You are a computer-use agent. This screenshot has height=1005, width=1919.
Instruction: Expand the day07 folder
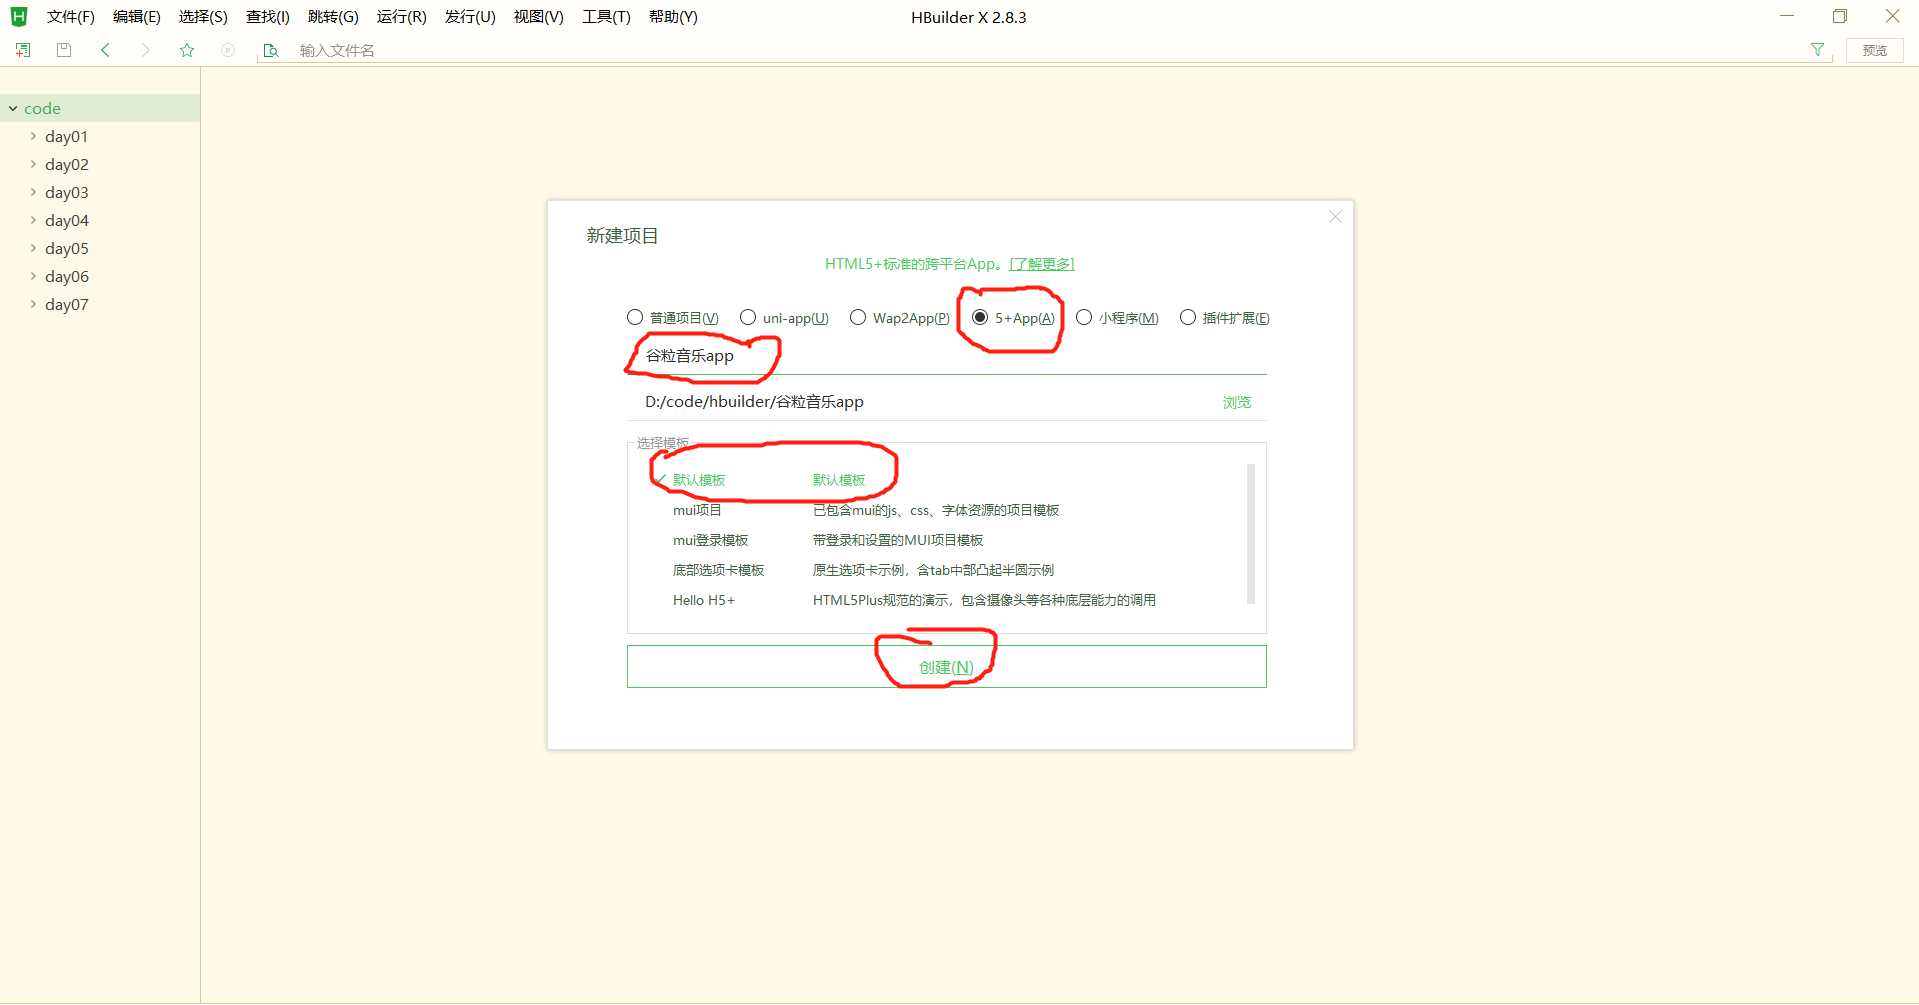tap(33, 304)
